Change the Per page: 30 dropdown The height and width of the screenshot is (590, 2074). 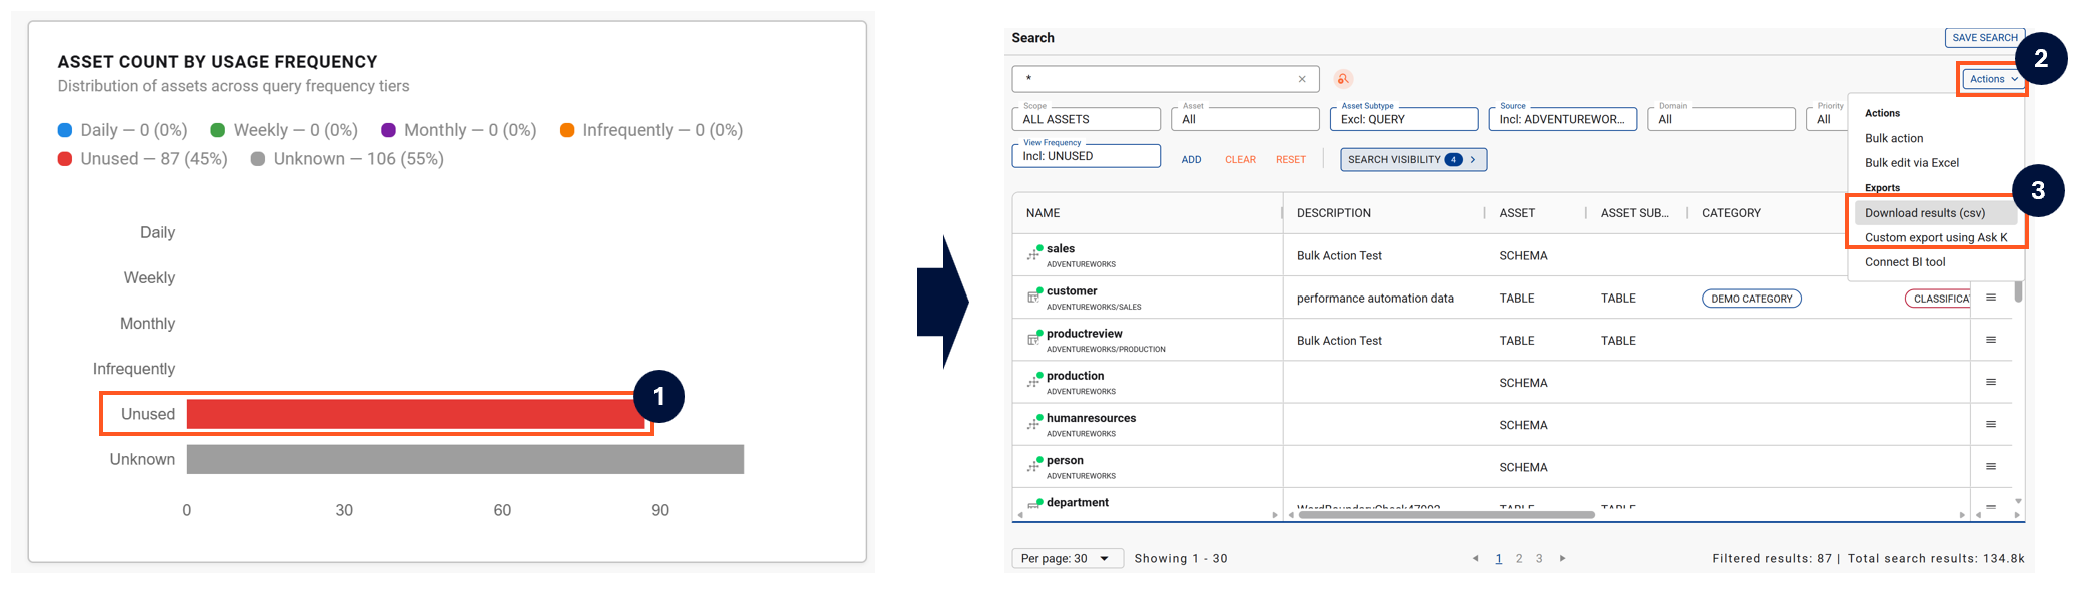[x=1067, y=559]
